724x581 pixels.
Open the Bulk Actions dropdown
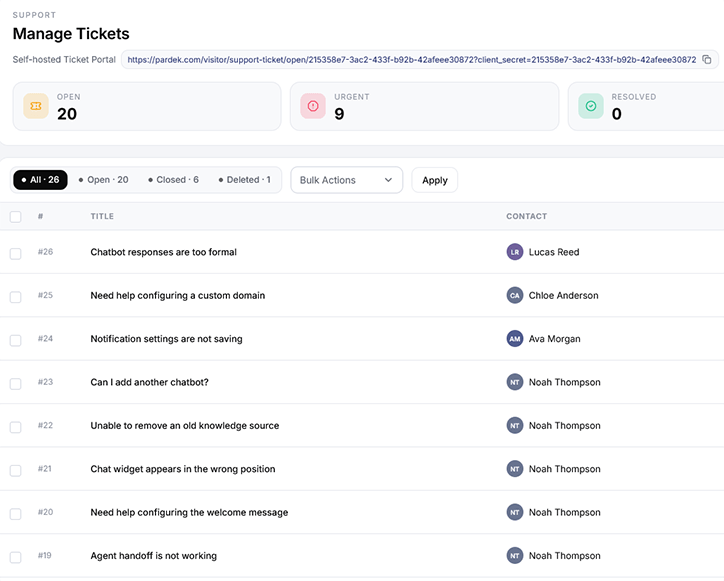tap(346, 180)
